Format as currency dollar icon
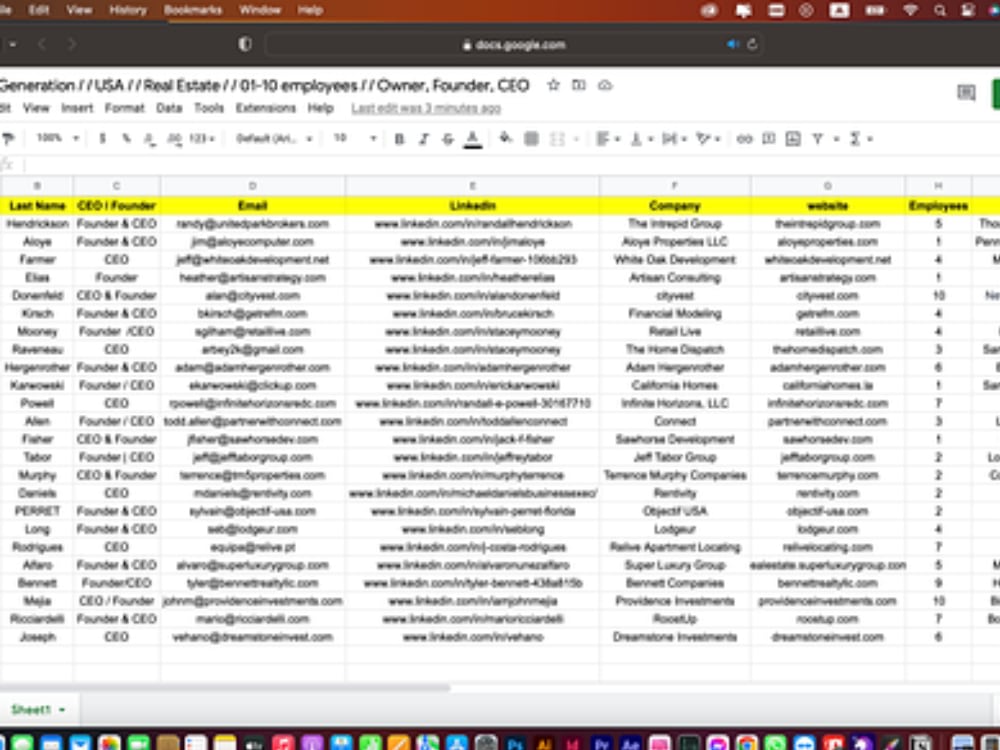 (x=102, y=138)
